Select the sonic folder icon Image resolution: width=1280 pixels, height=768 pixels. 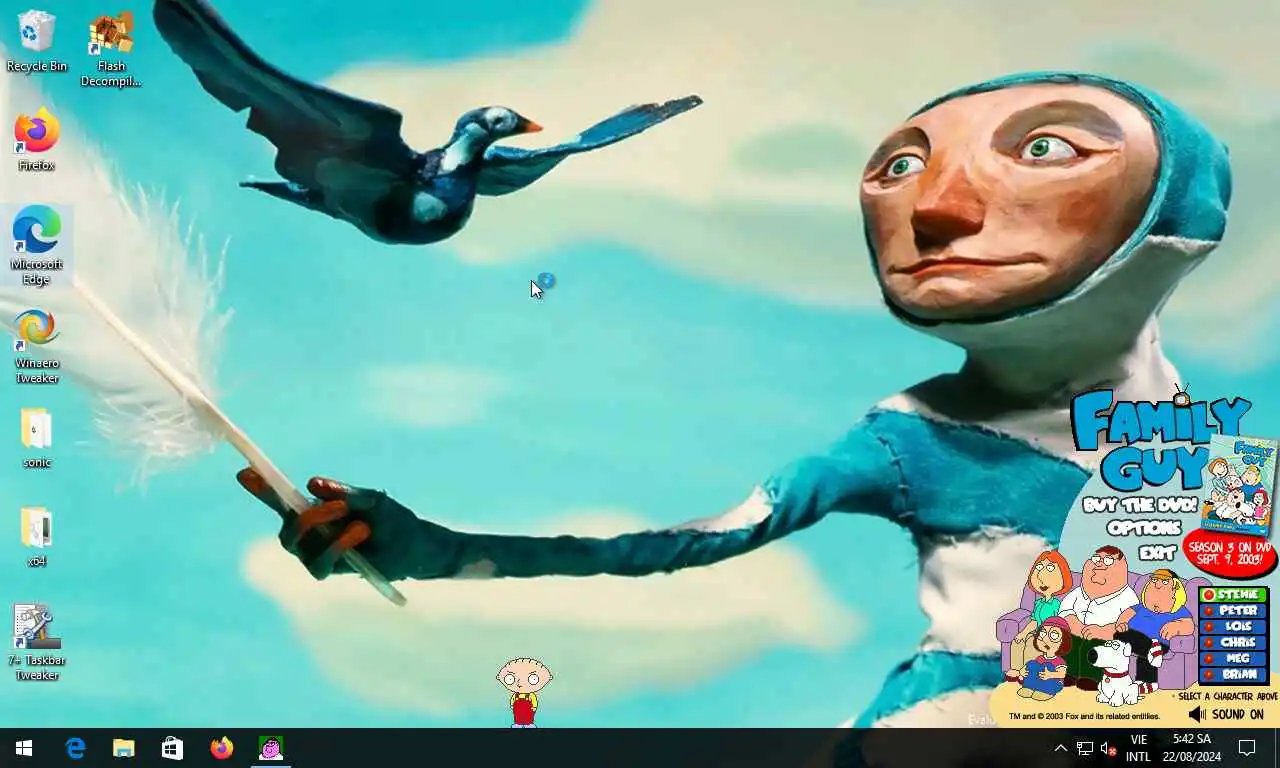point(37,438)
